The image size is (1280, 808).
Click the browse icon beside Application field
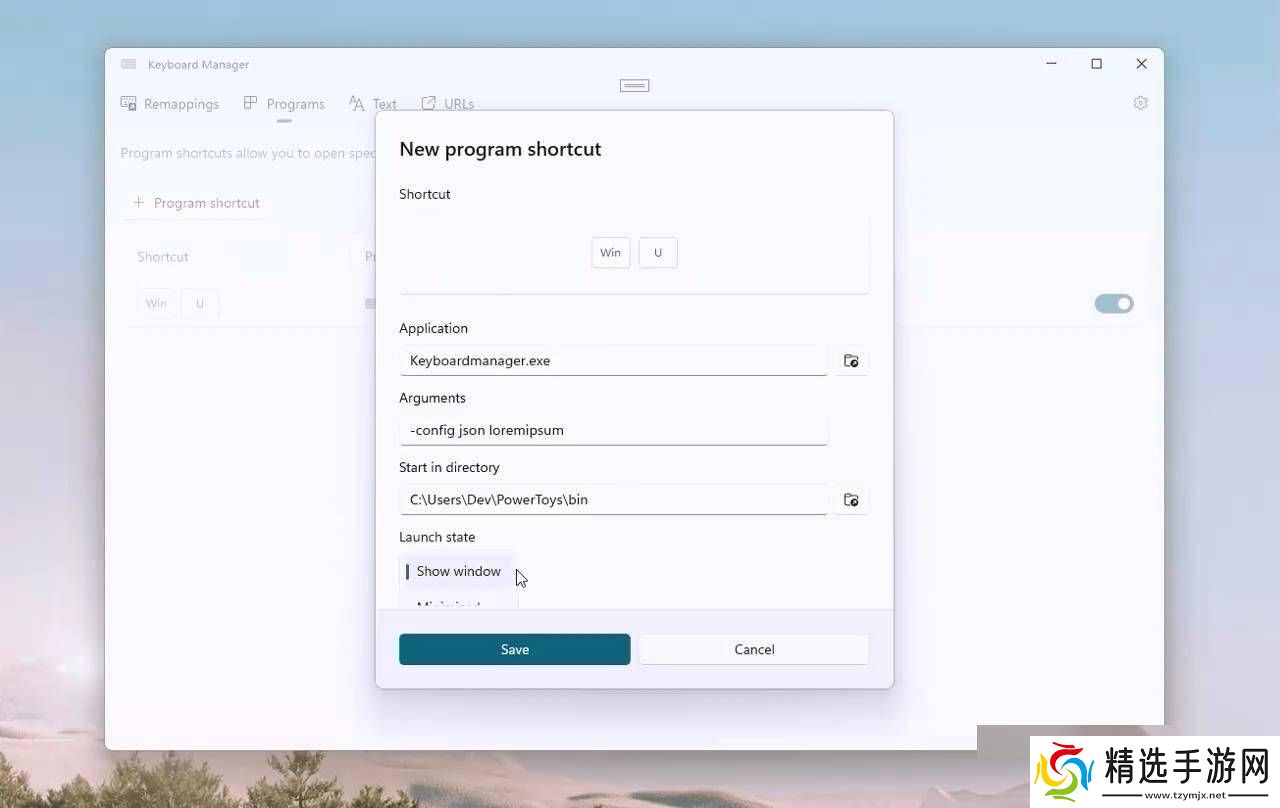(x=851, y=361)
